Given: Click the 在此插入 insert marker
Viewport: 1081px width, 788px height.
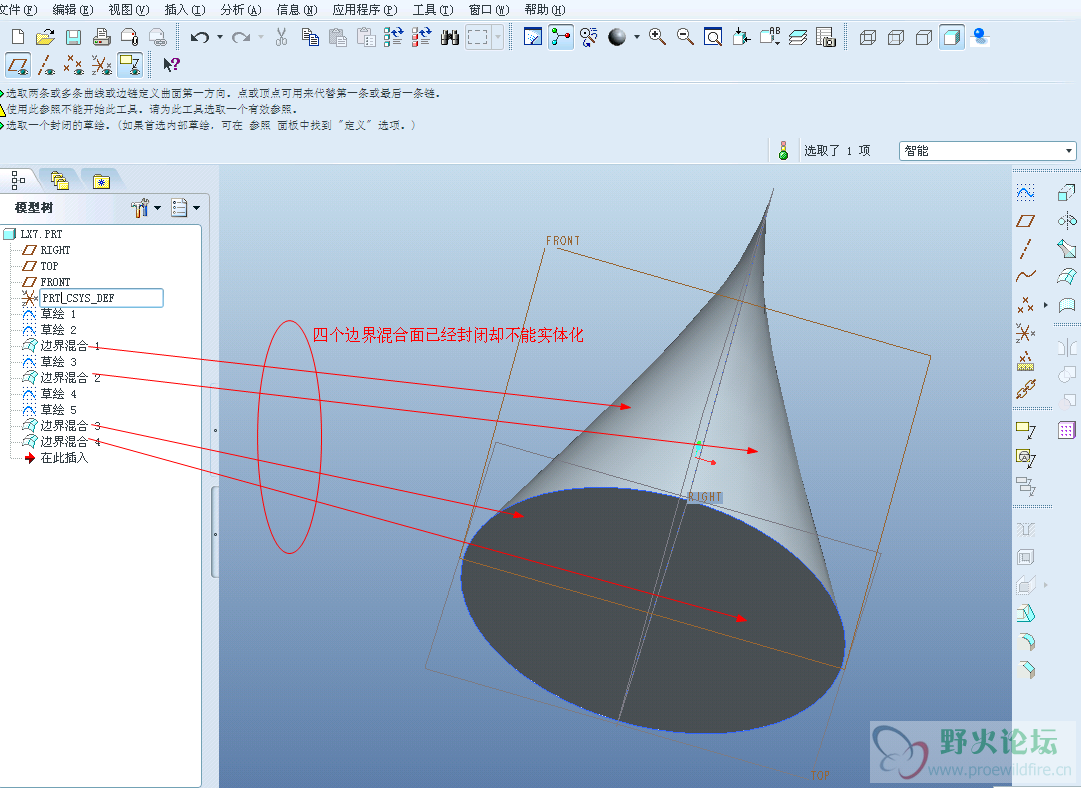Looking at the screenshot, I should (64, 458).
